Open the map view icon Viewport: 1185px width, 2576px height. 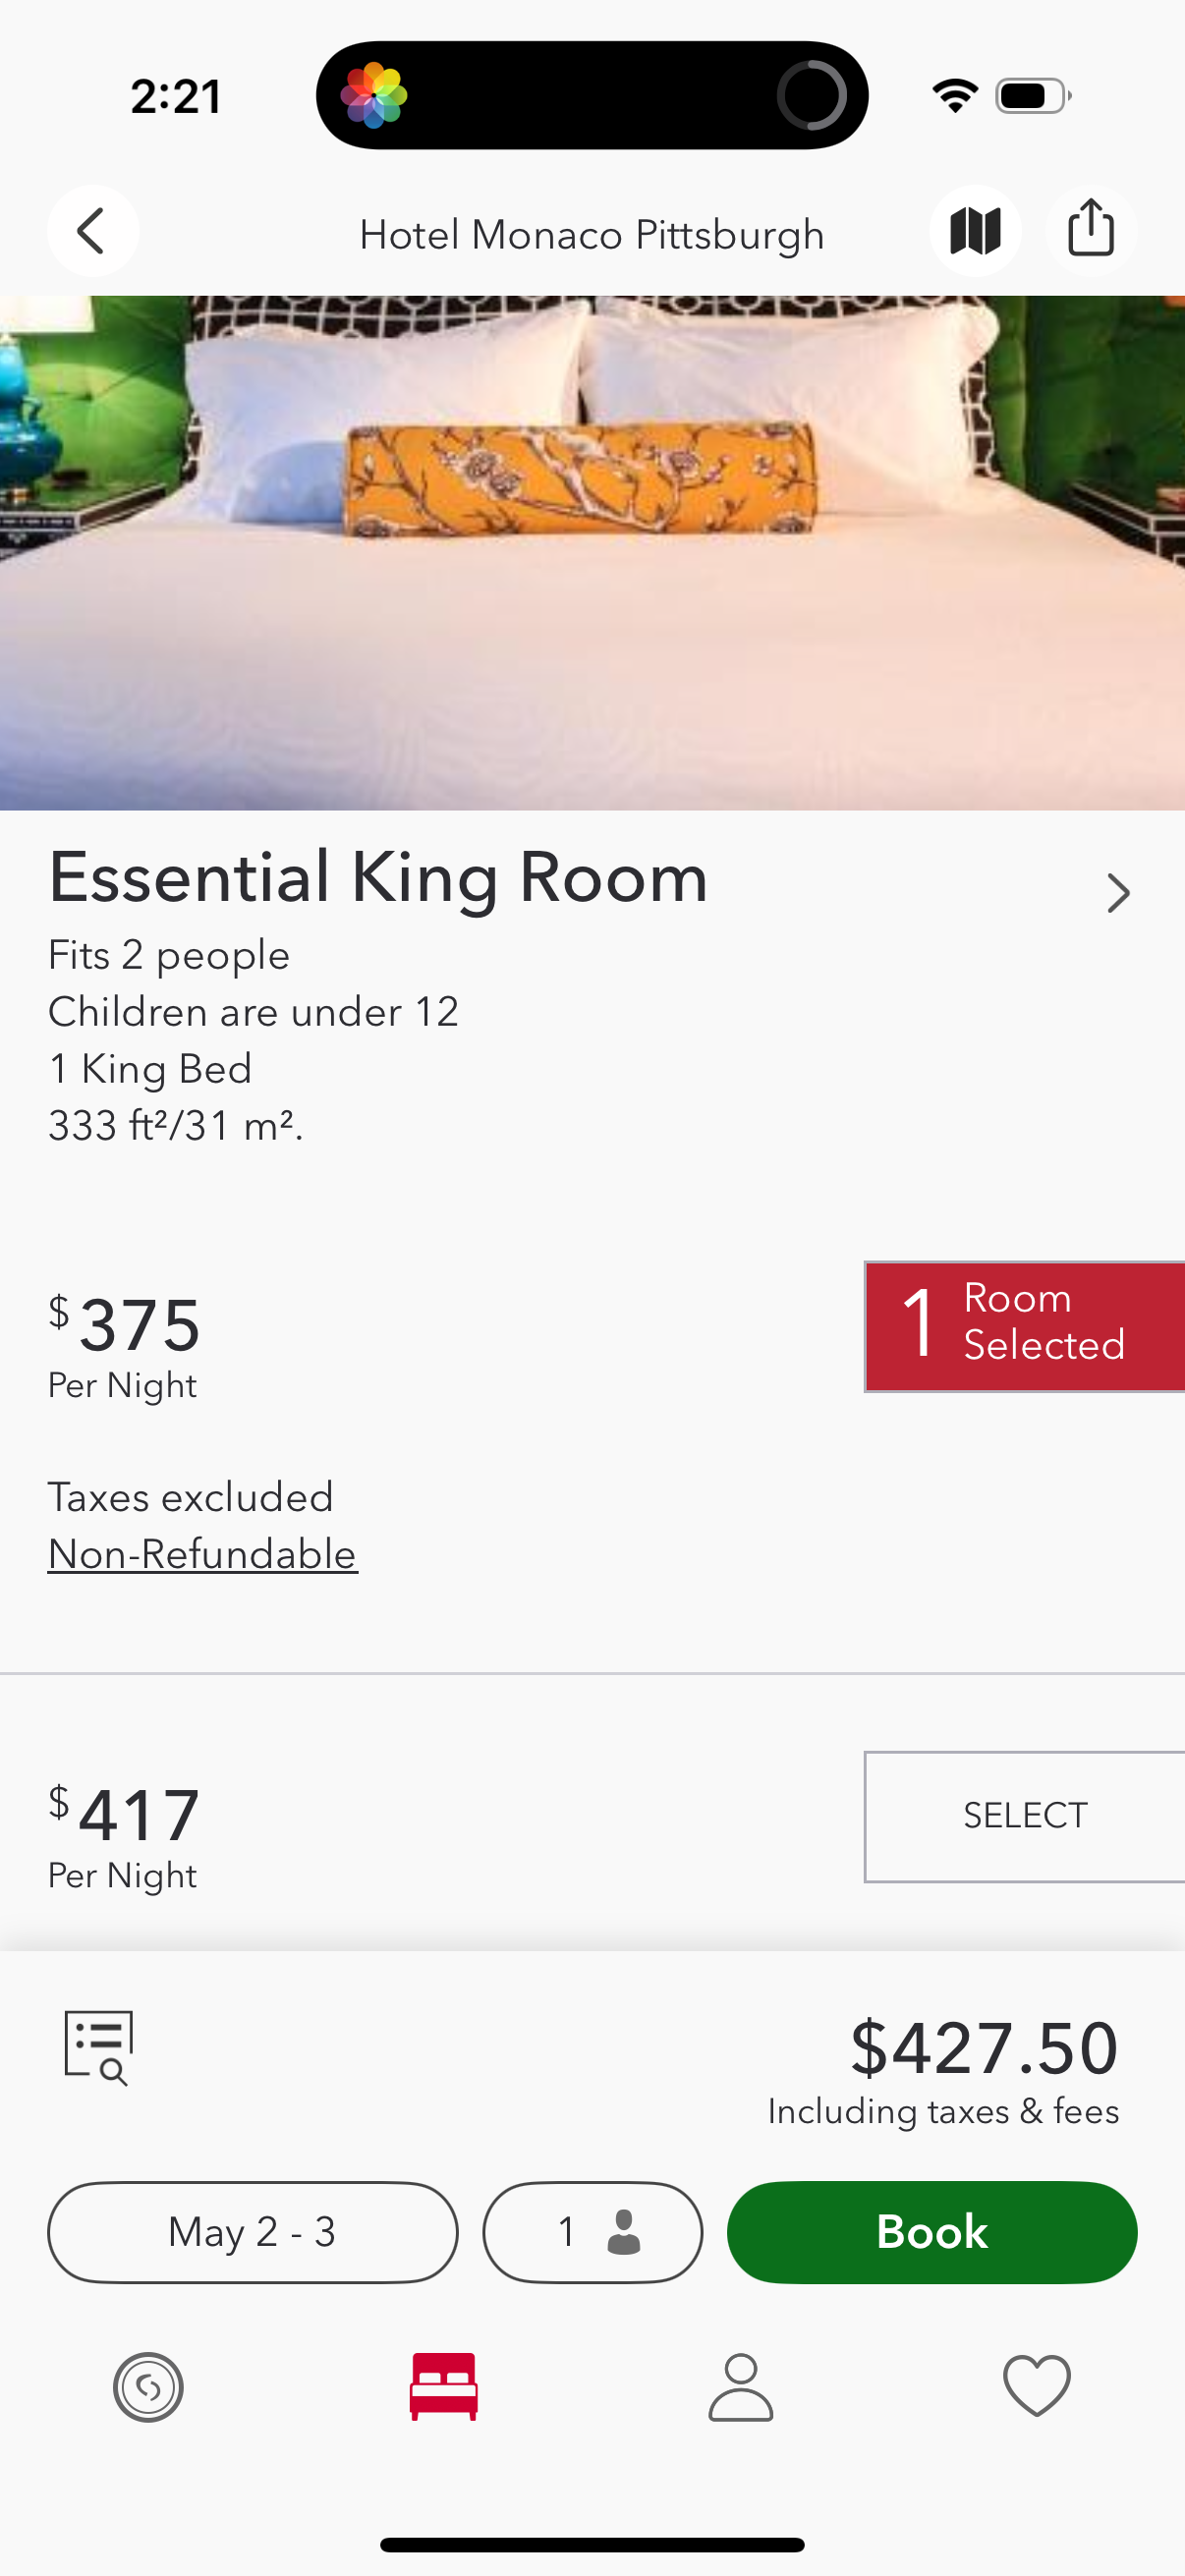(976, 230)
